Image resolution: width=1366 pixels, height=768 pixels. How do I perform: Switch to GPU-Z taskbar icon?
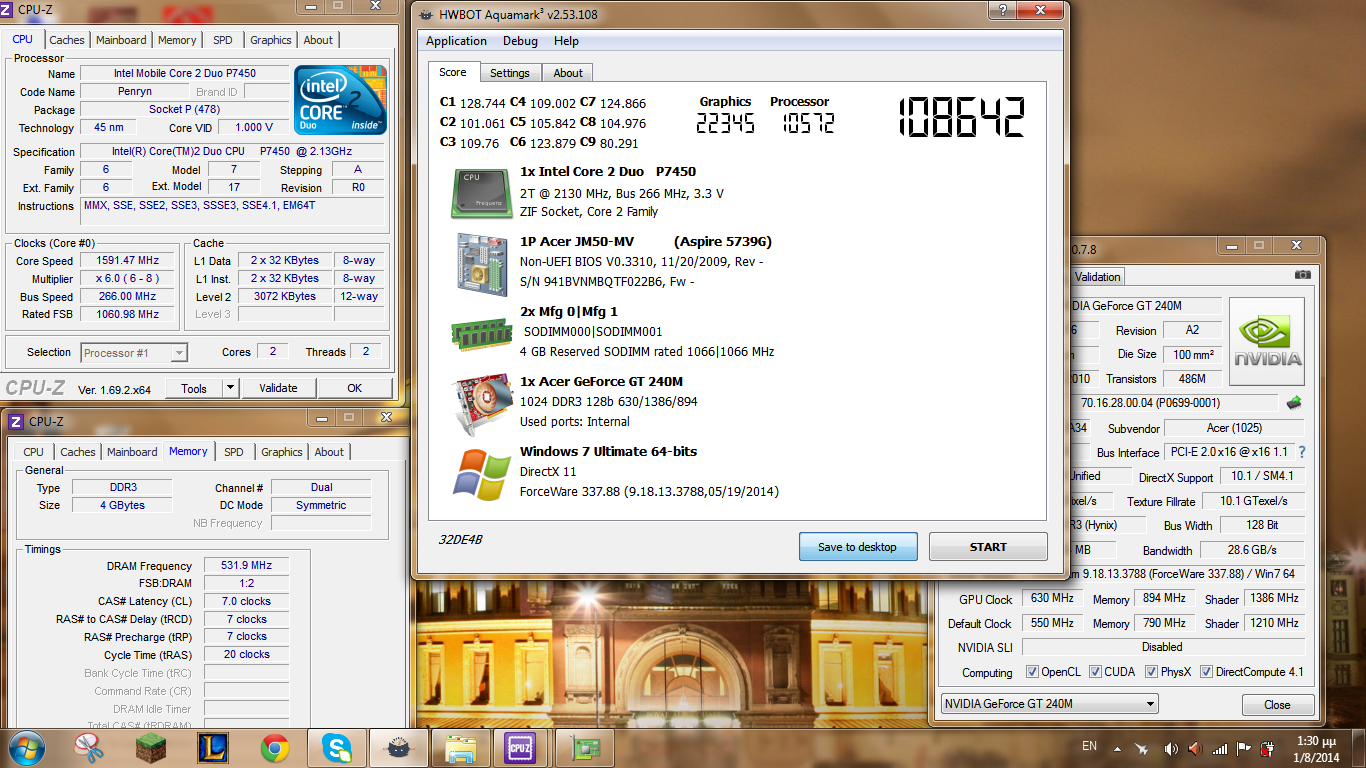tap(584, 748)
